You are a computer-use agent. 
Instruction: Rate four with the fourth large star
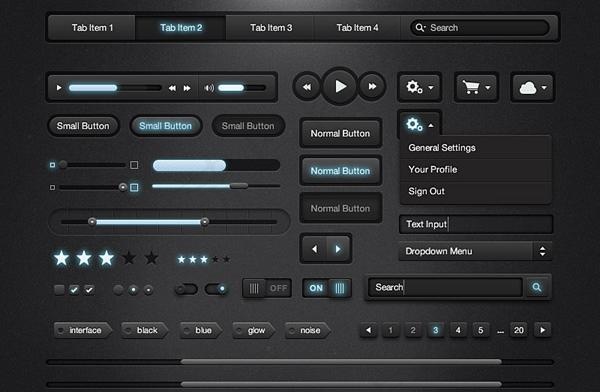point(129,258)
